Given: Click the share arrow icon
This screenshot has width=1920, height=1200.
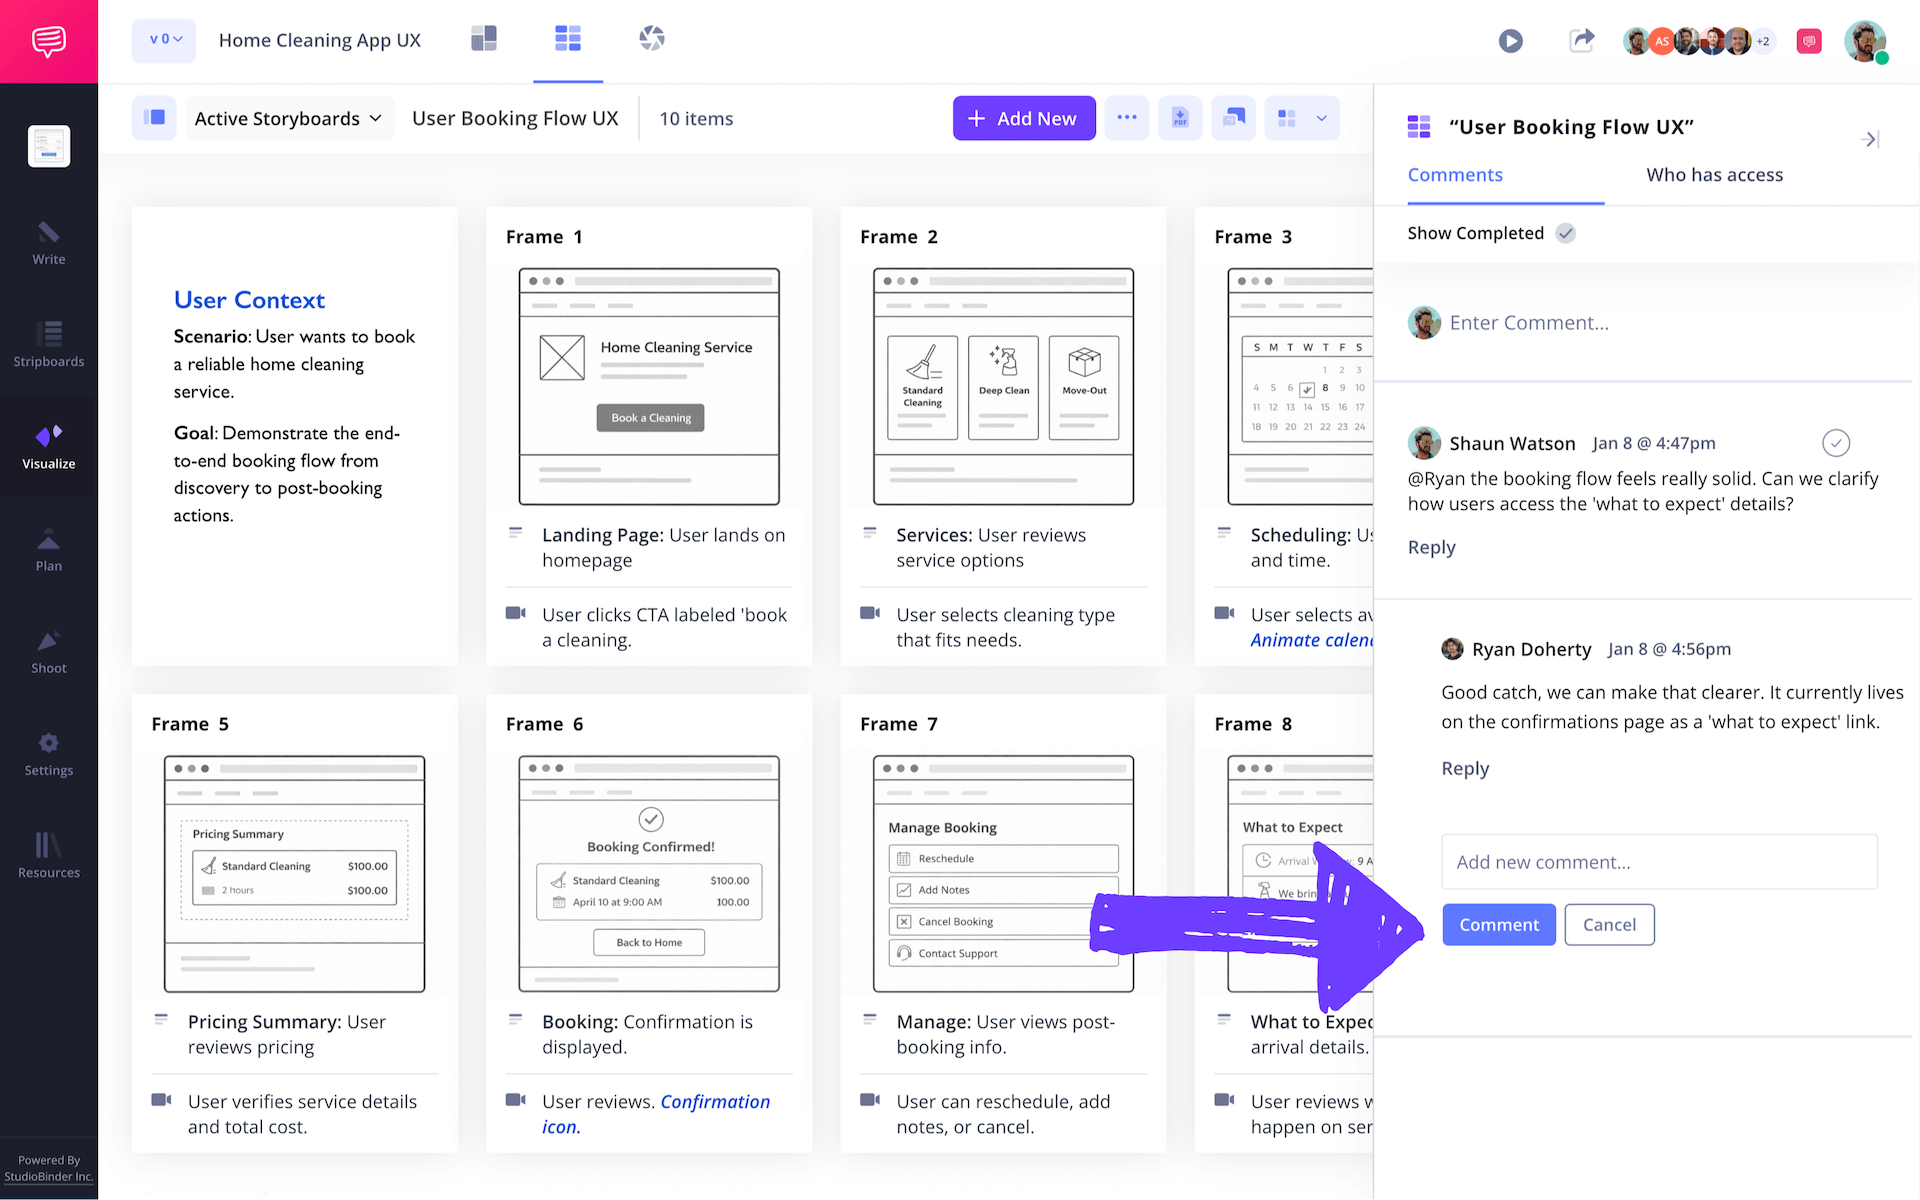Looking at the screenshot, I should [x=1581, y=40].
